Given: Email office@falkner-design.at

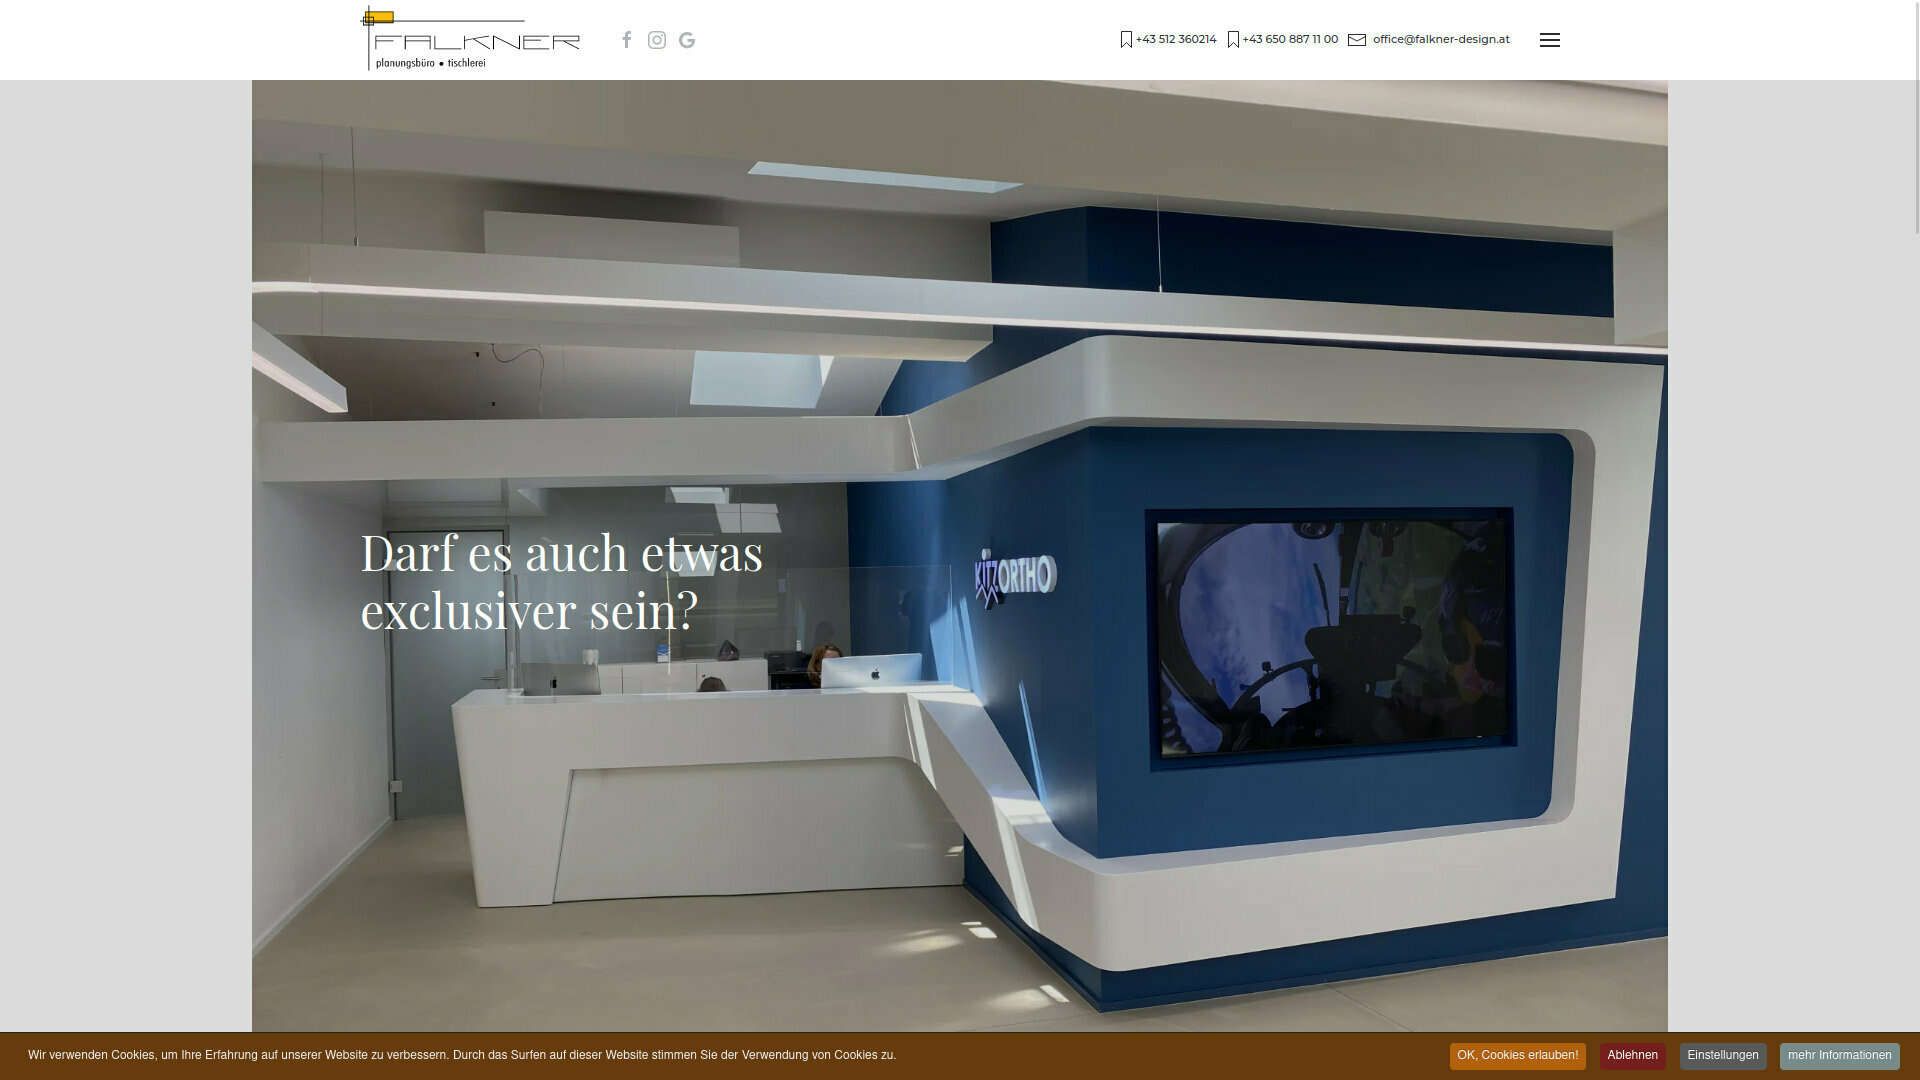Looking at the screenshot, I should coord(1441,39).
